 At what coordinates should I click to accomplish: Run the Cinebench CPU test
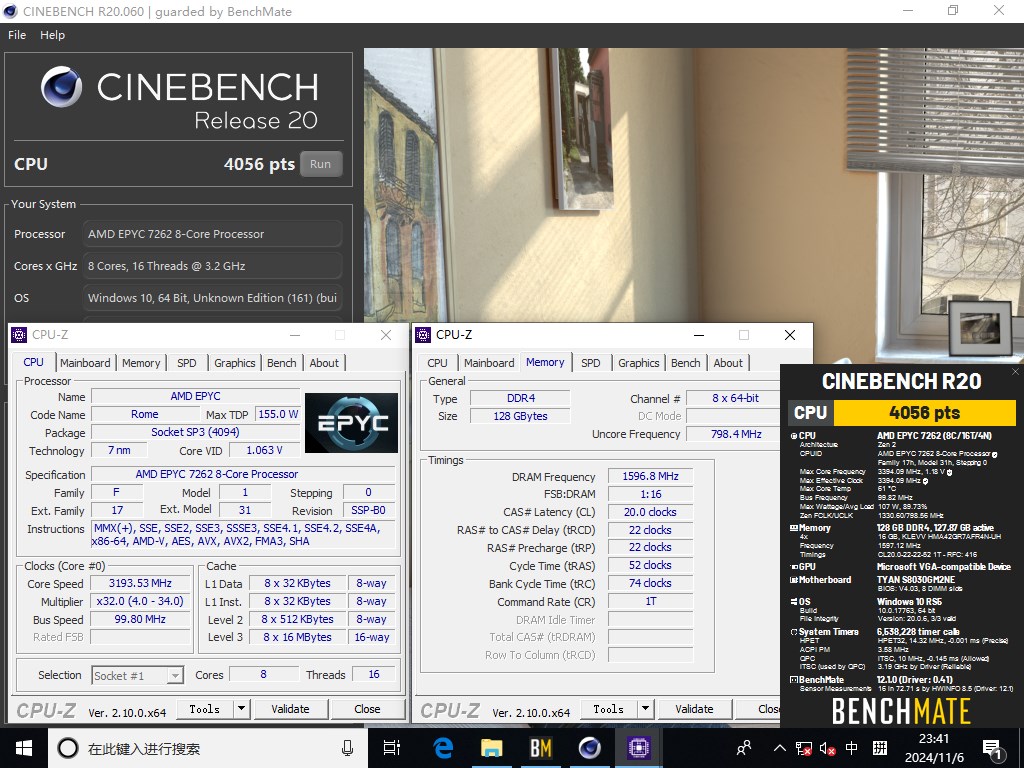(320, 164)
